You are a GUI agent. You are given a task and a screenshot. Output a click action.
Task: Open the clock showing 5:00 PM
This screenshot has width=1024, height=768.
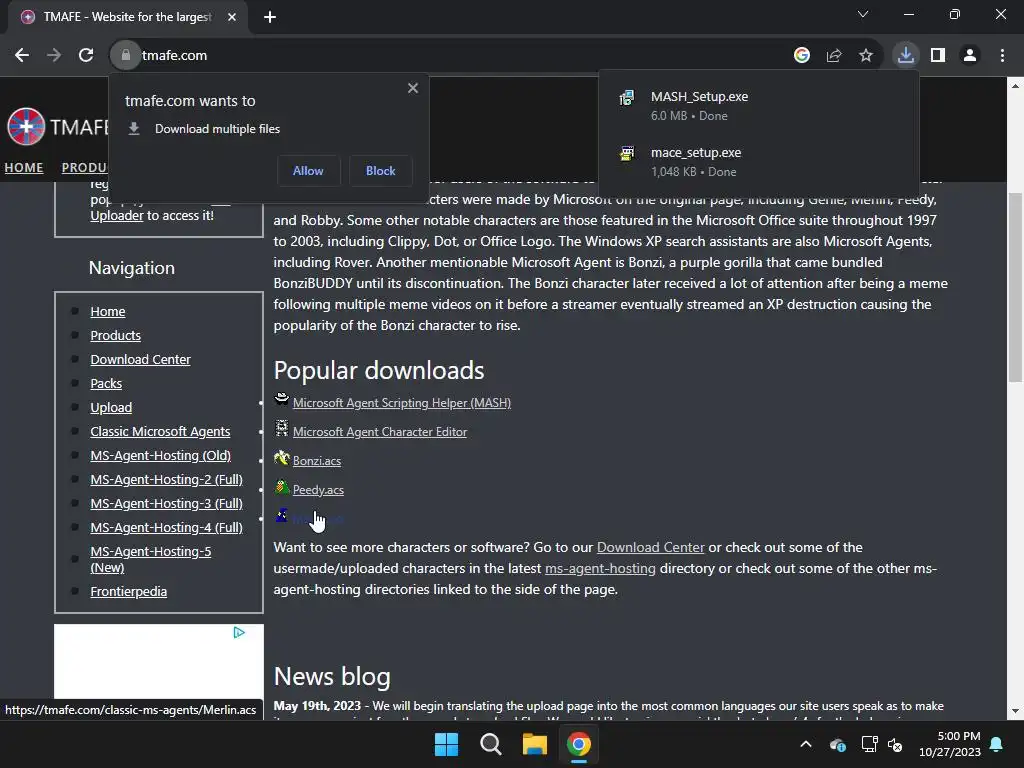click(950, 744)
